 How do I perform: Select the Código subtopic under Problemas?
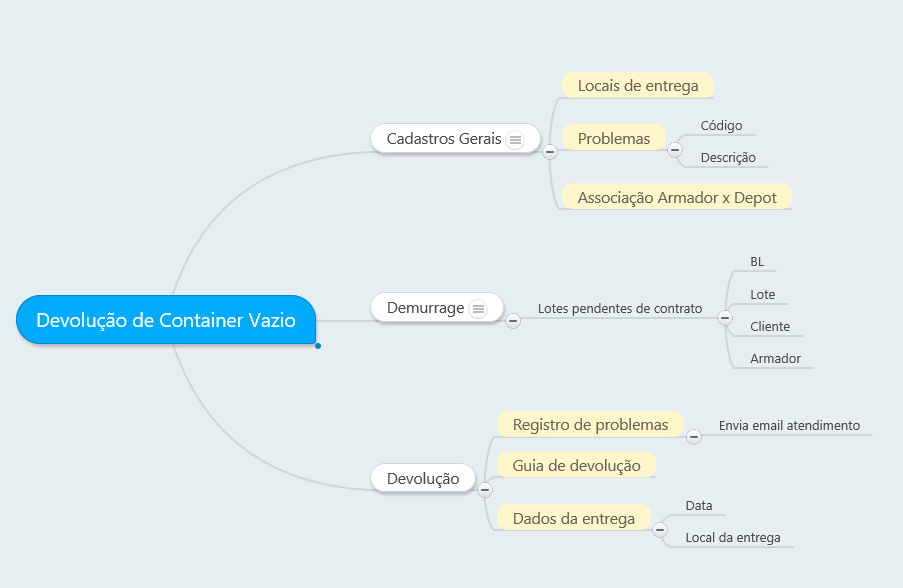pyautogui.click(x=721, y=126)
